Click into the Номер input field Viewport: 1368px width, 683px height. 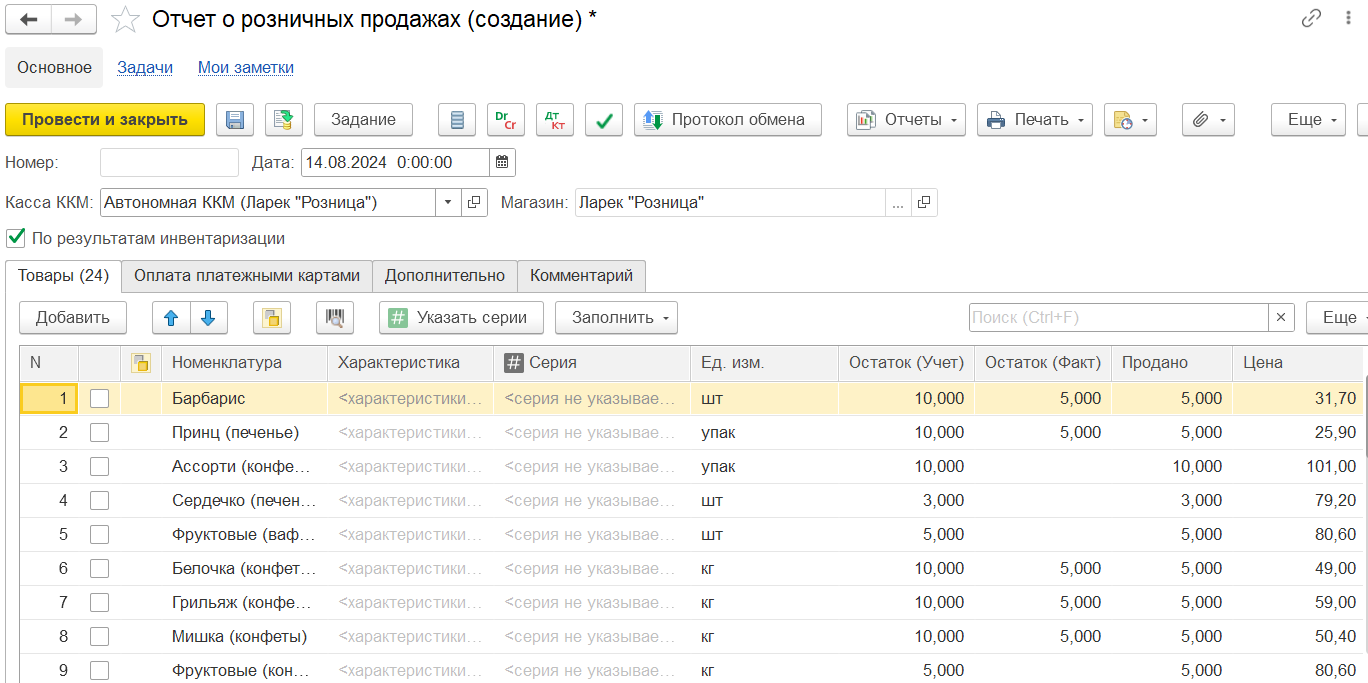pyautogui.click(x=169, y=162)
